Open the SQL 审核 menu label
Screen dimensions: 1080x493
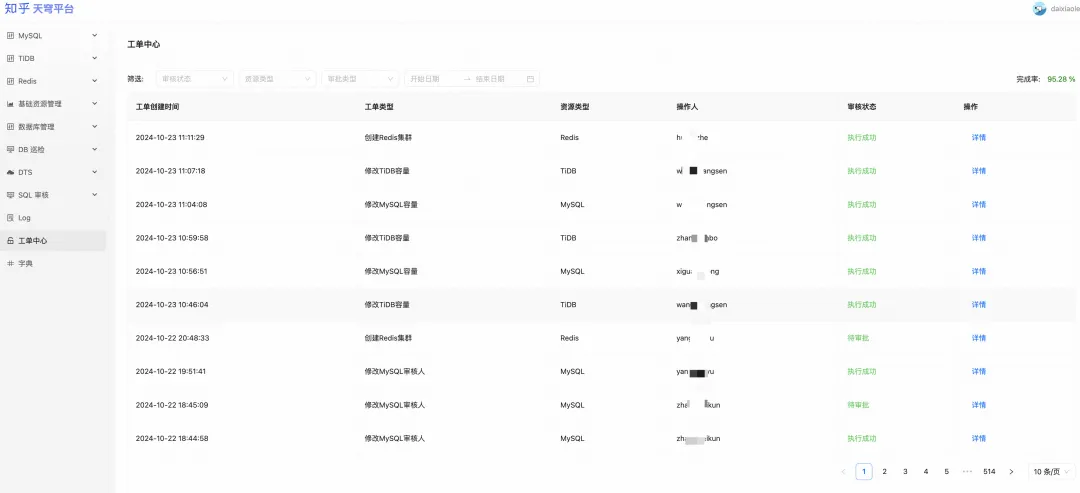pos(34,195)
